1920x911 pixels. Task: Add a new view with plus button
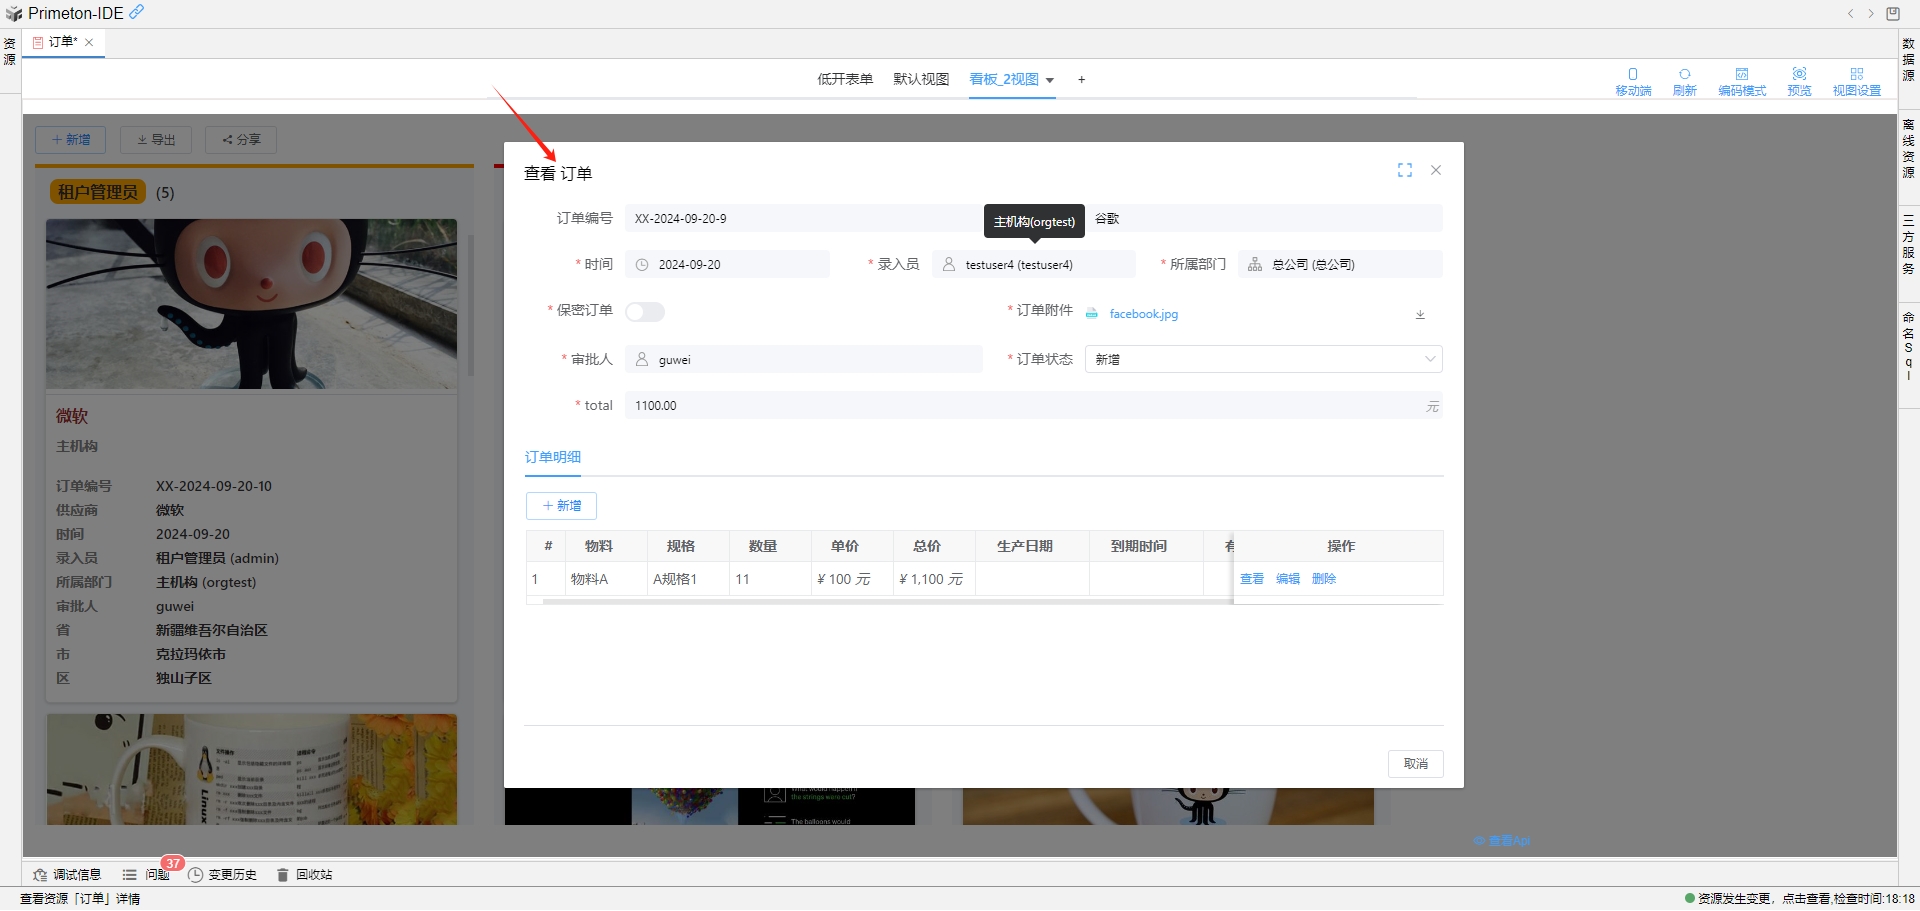[1081, 80]
